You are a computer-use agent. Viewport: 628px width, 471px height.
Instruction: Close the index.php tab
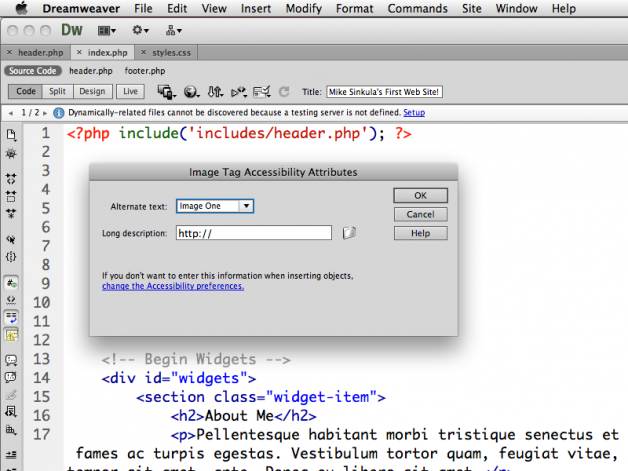point(79,52)
